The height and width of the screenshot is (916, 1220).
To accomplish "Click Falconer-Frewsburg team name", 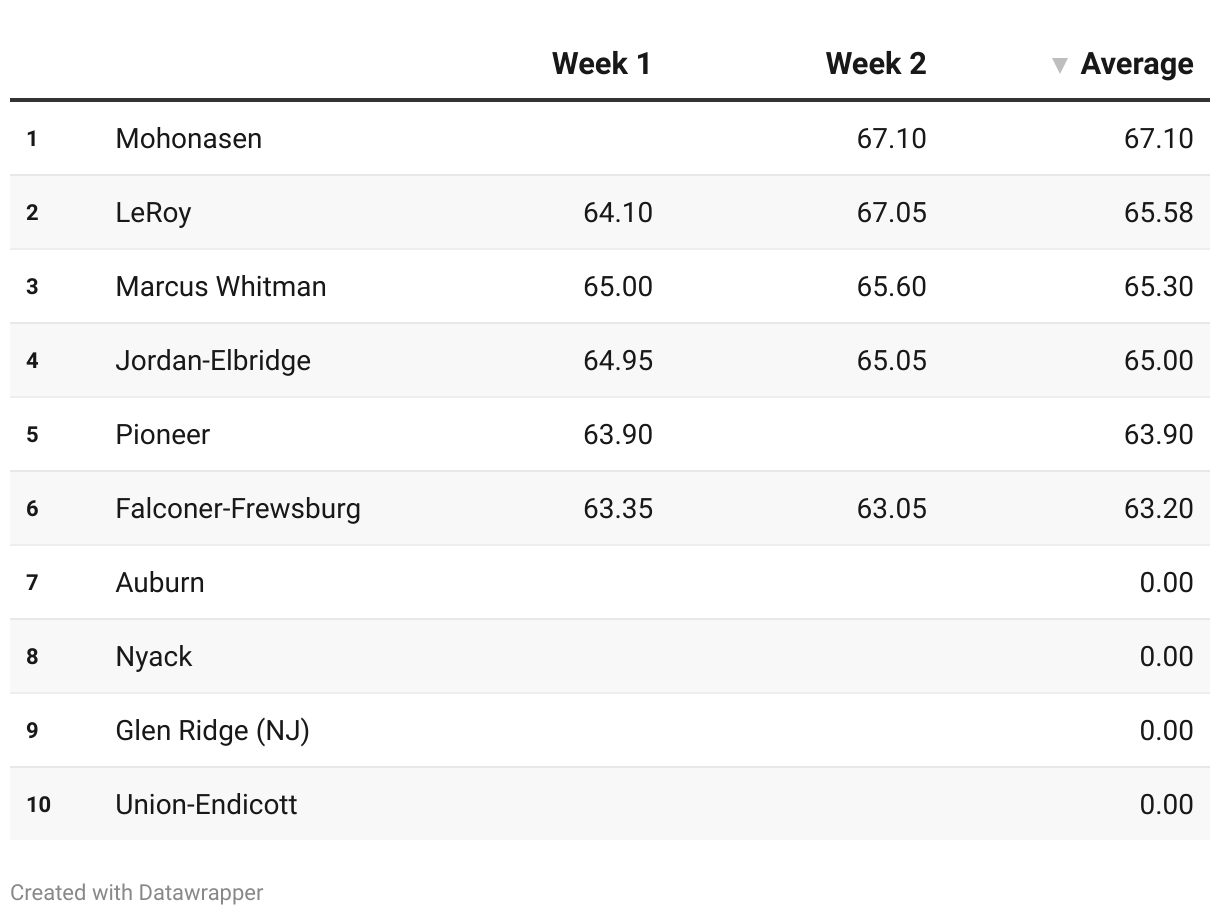I will coord(238,508).
